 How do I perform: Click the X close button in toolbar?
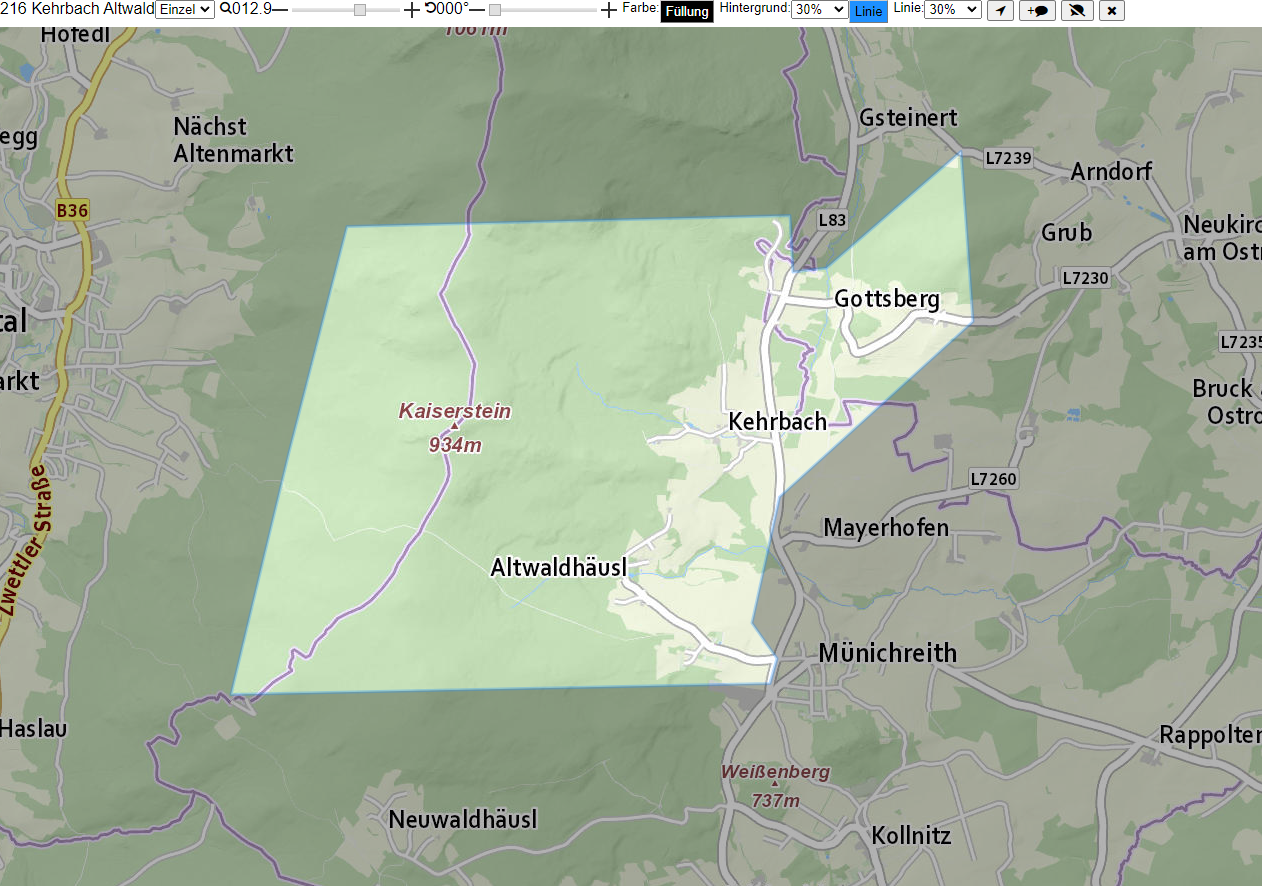tap(1111, 10)
